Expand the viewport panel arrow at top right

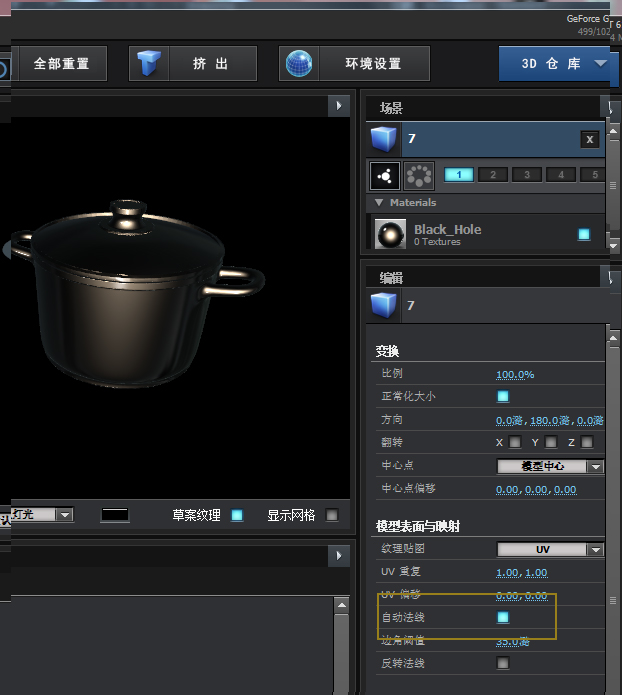coord(338,106)
